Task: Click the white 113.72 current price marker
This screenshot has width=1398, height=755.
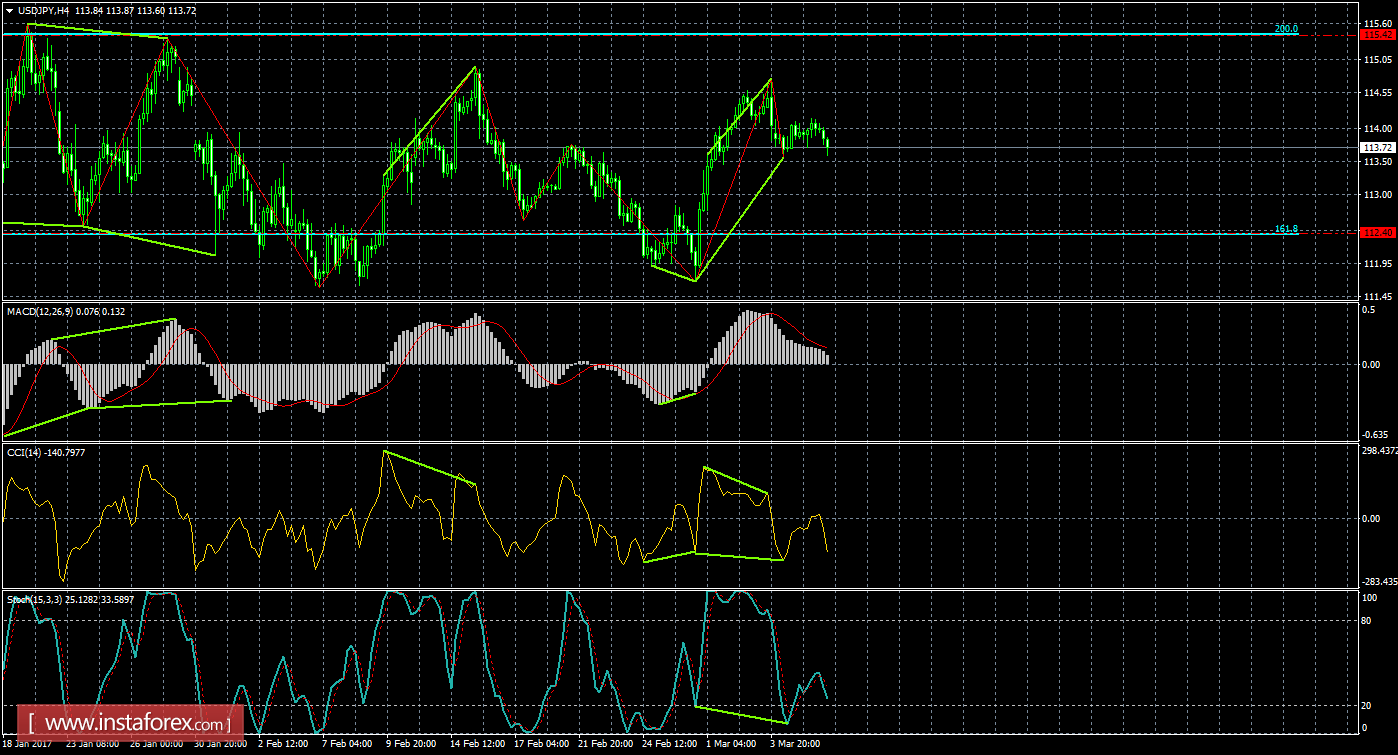Action: pos(1379,147)
